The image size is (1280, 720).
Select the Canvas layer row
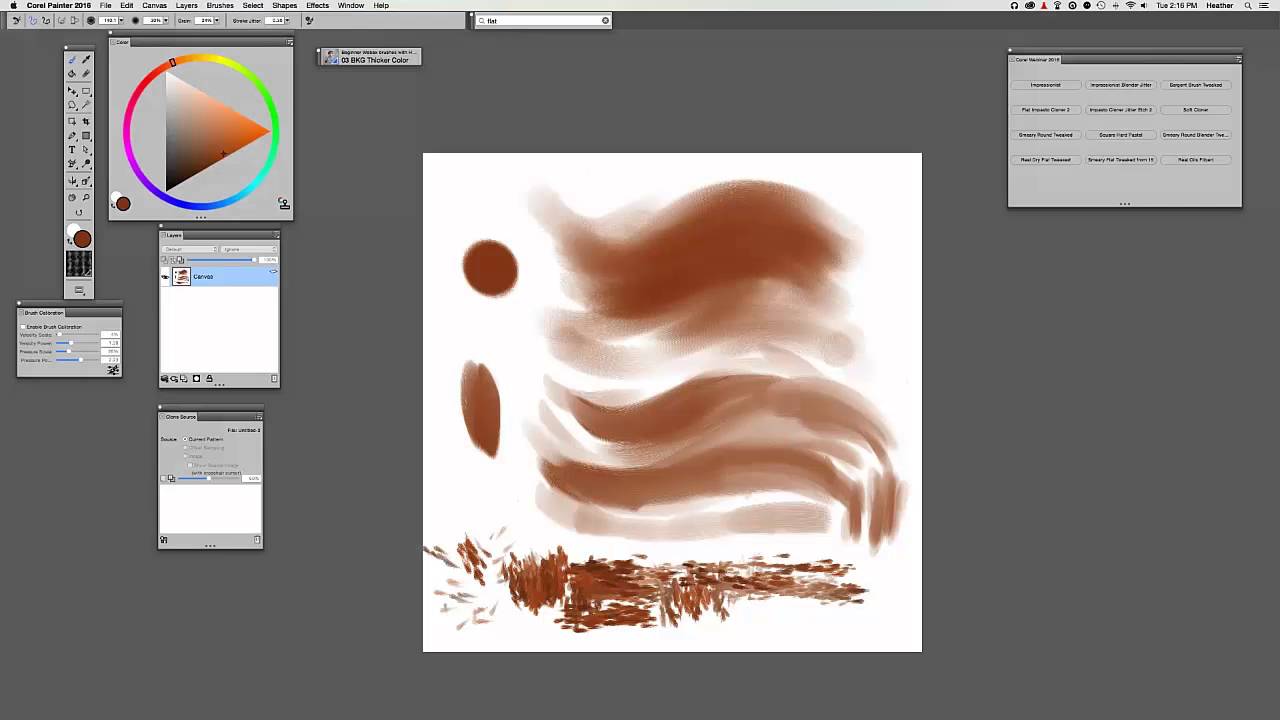(220, 277)
